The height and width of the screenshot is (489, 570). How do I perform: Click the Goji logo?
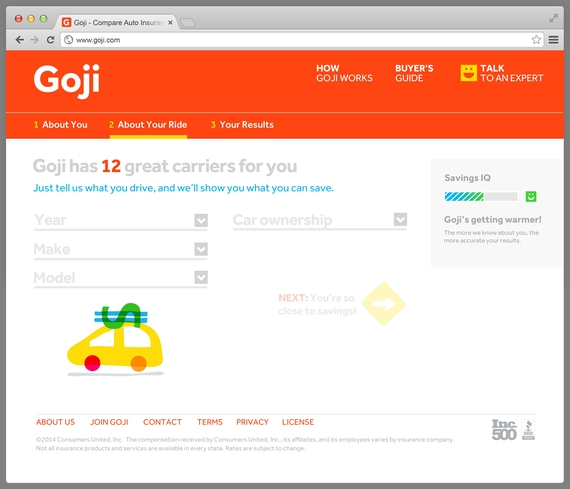[x=67, y=82]
